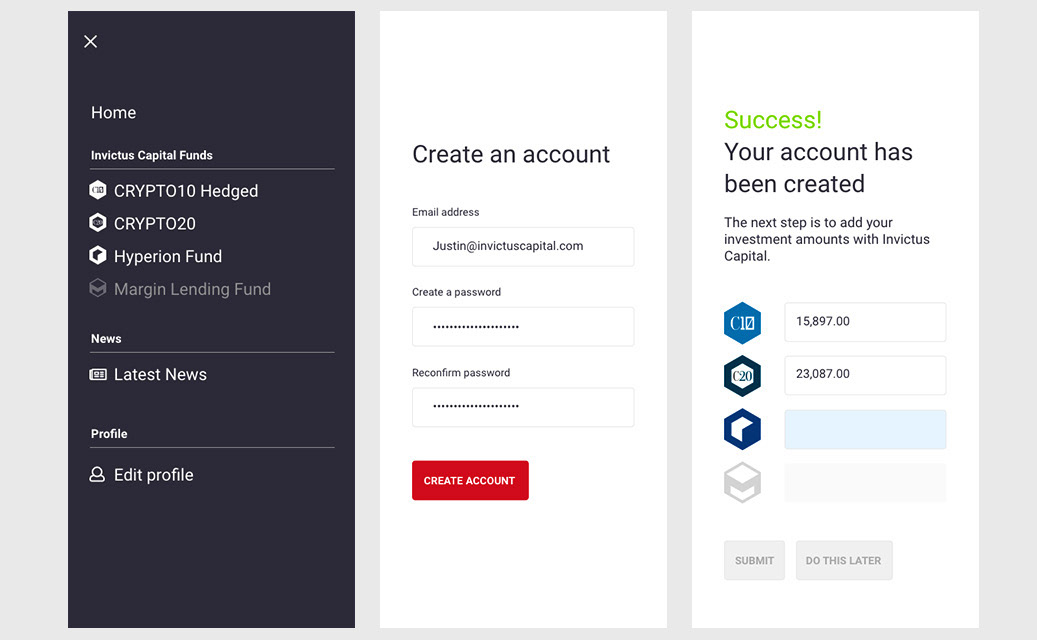This screenshot has height=640, width=1037.
Task: Click the grey Margin Lending hexagon logo
Action: click(742, 483)
